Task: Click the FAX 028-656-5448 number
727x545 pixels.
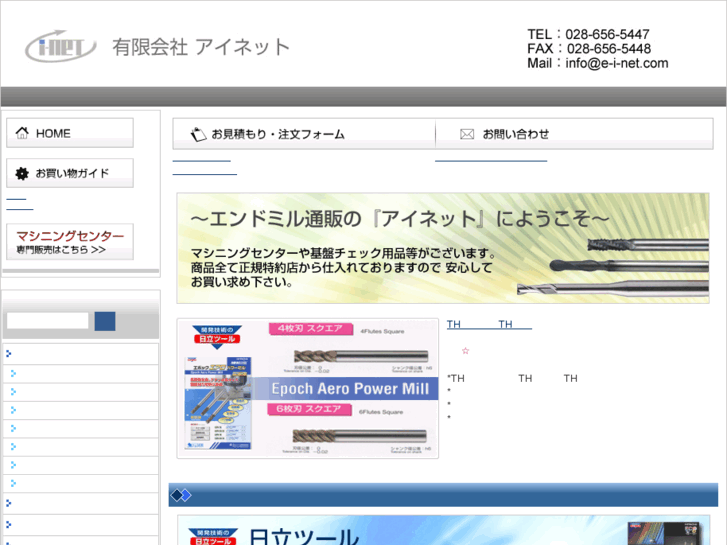Action: pyautogui.click(x=589, y=49)
